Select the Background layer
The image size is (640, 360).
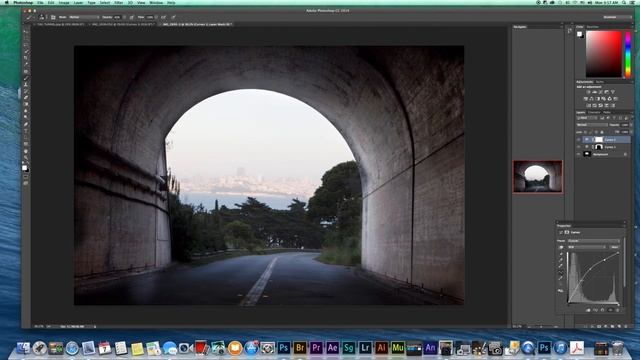603,154
